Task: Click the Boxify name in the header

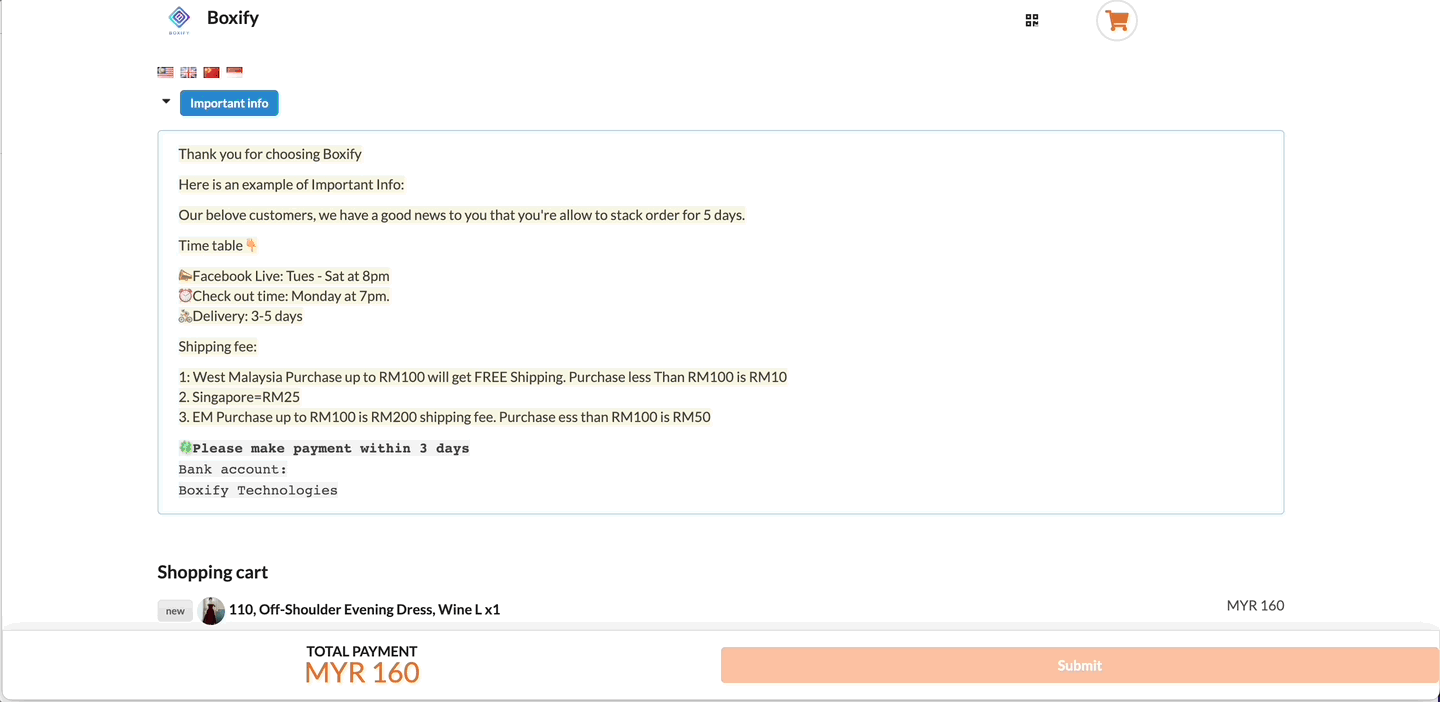Action: pyautogui.click(x=232, y=17)
